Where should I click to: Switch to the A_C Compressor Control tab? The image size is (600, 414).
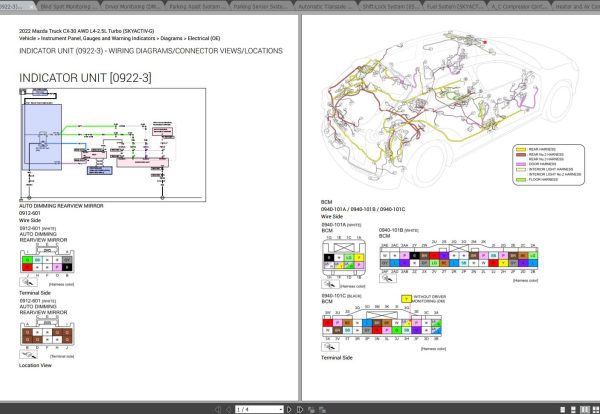pos(518,6)
